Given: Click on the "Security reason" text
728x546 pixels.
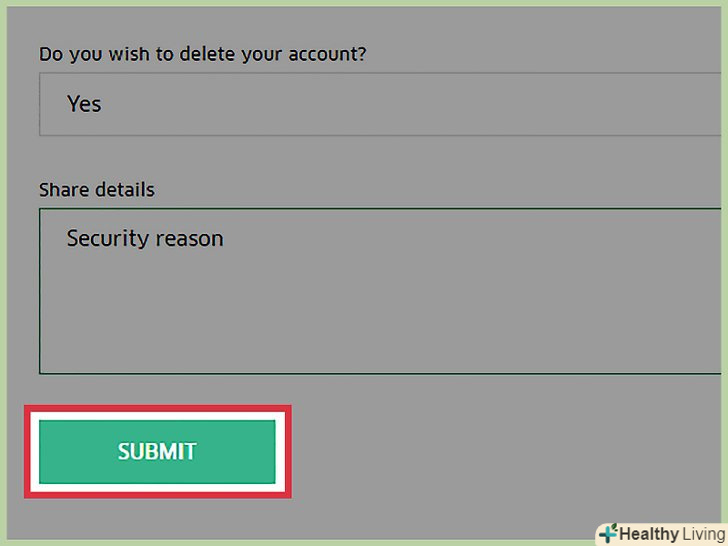Looking at the screenshot, I should tap(145, 238).
